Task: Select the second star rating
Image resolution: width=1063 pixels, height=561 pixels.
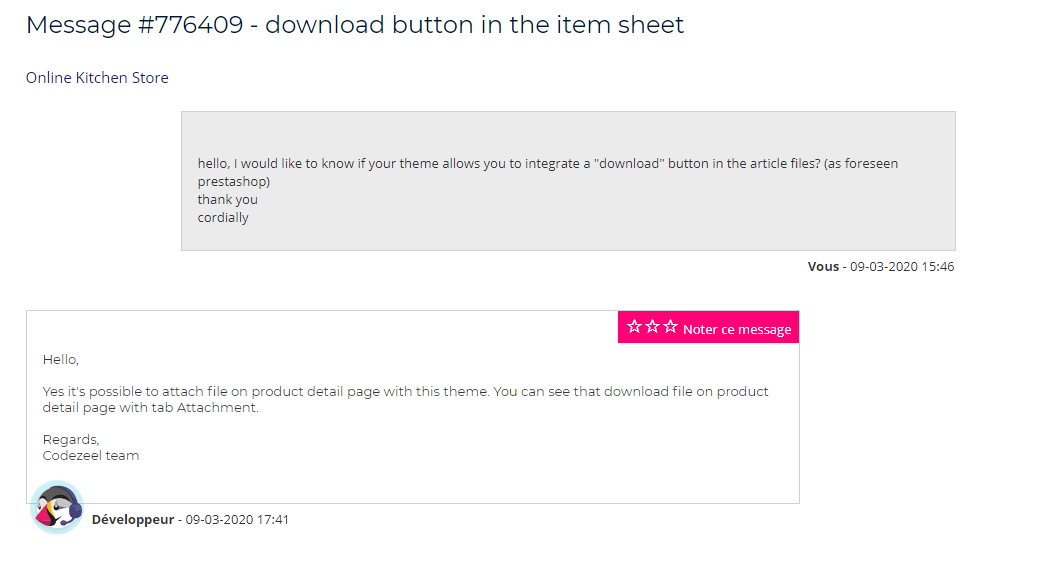Action: [652, 327]
